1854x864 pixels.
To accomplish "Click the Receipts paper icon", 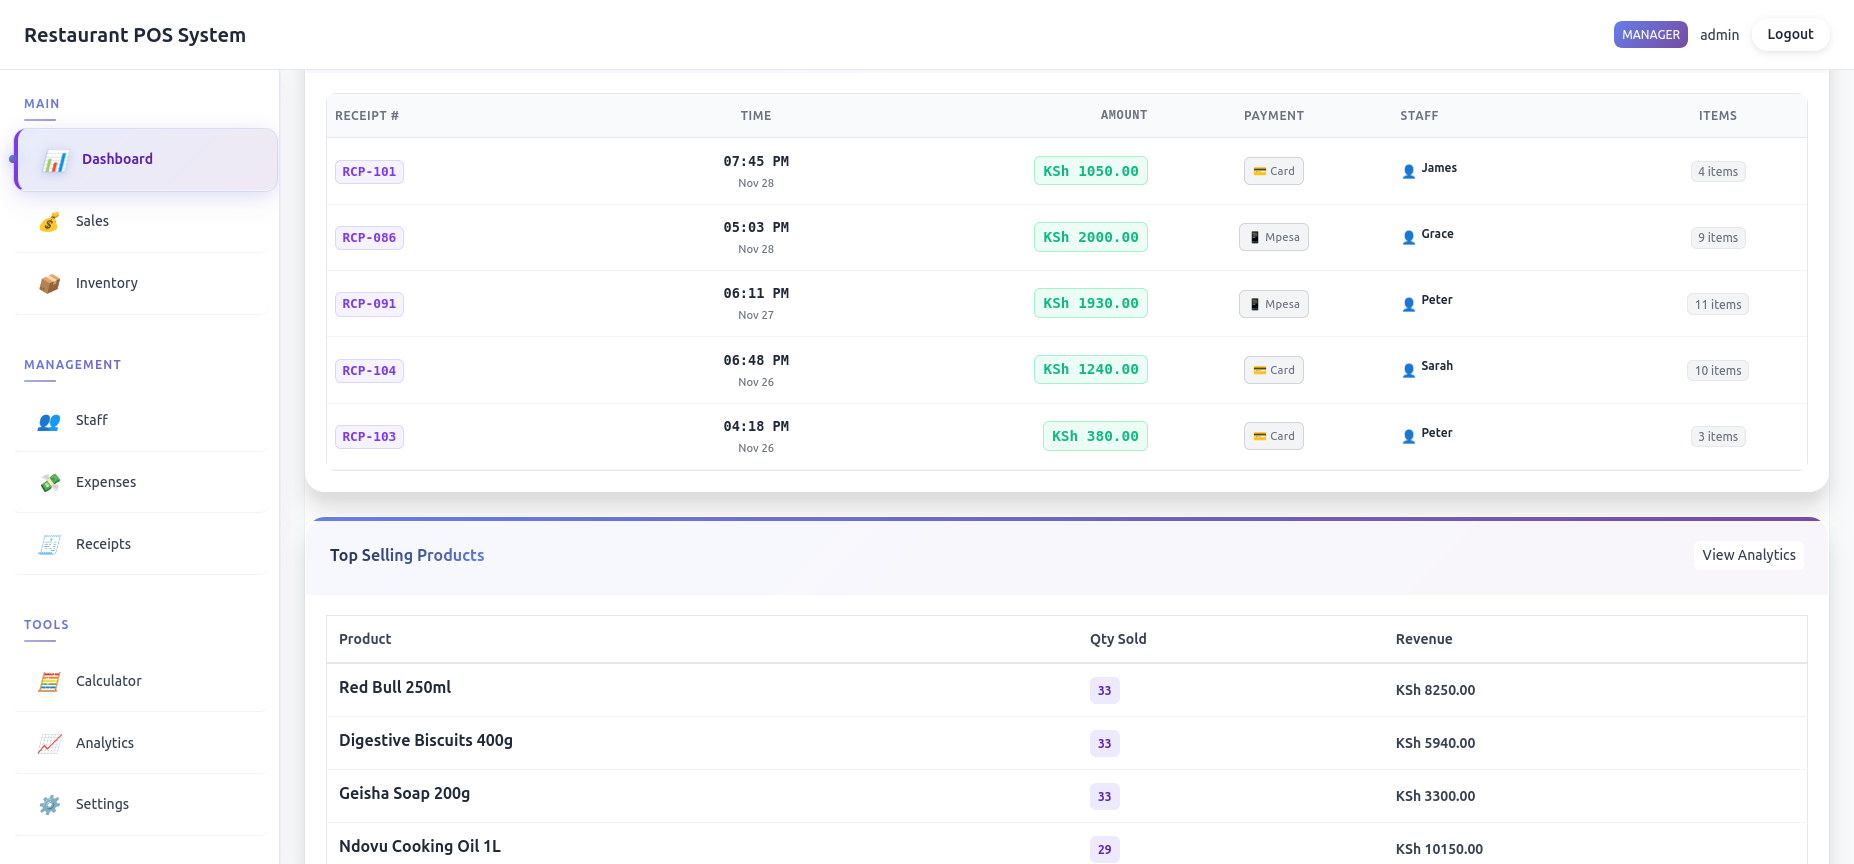I will [x=49, y=545].
